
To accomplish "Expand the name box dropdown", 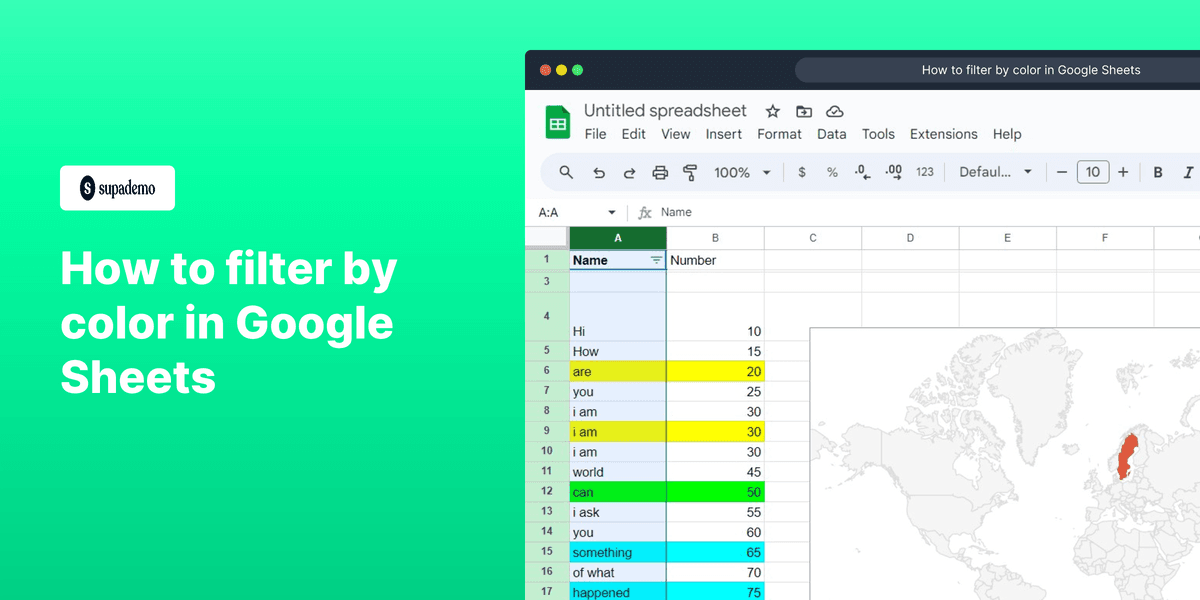I will [x=613, y=212].
